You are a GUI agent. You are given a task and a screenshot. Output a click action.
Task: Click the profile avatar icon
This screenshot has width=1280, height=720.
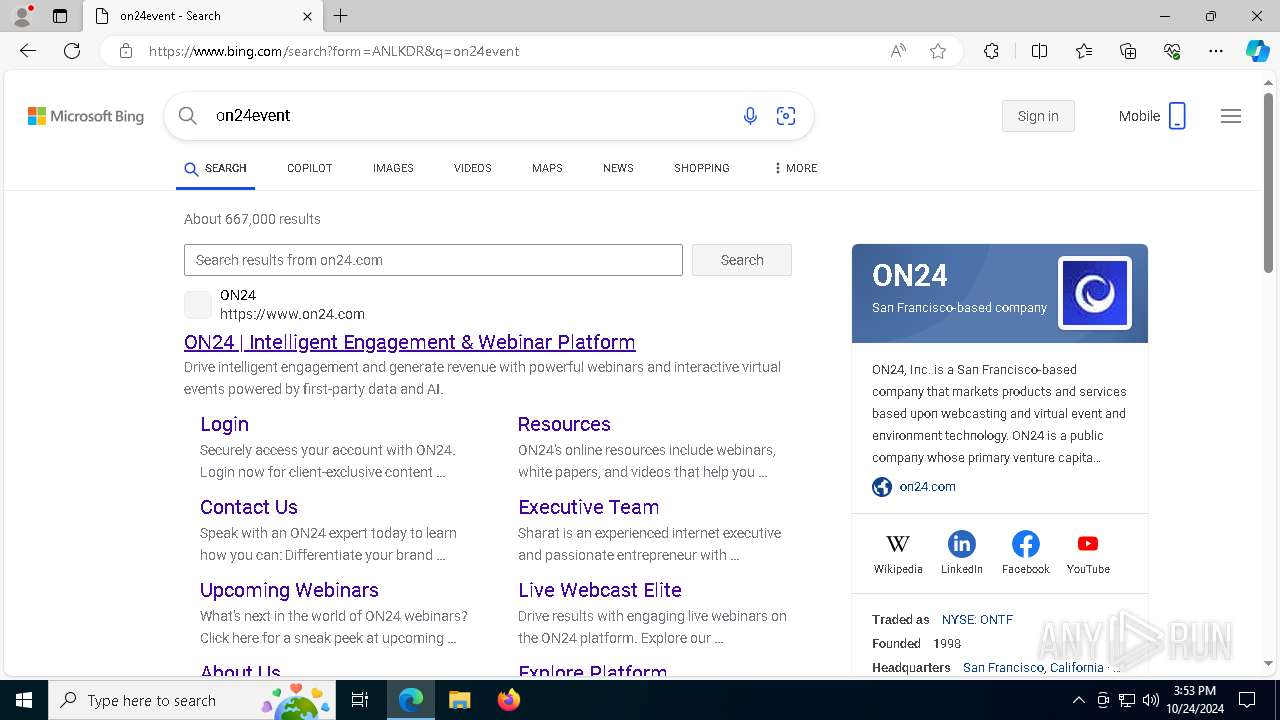coord(22,16)
